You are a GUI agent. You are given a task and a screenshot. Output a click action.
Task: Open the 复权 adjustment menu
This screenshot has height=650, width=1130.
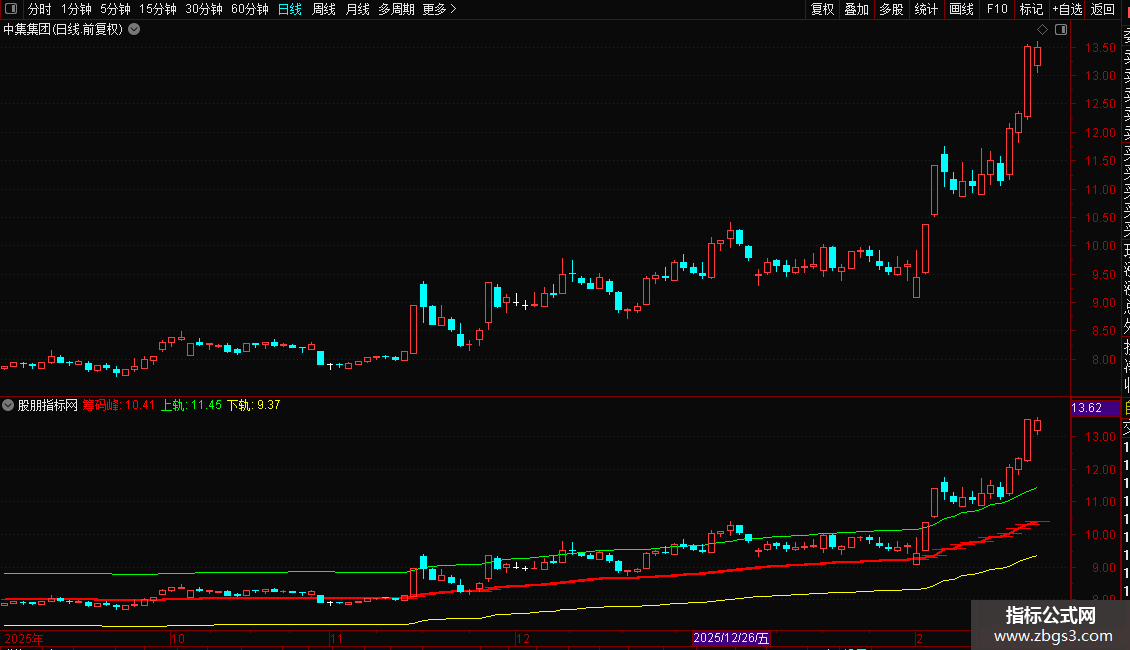click(822, 9)
